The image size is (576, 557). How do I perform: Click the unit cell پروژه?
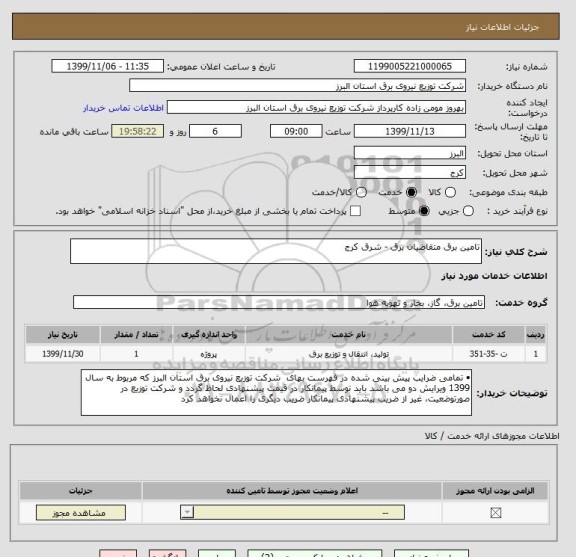[x=209, y=354]
